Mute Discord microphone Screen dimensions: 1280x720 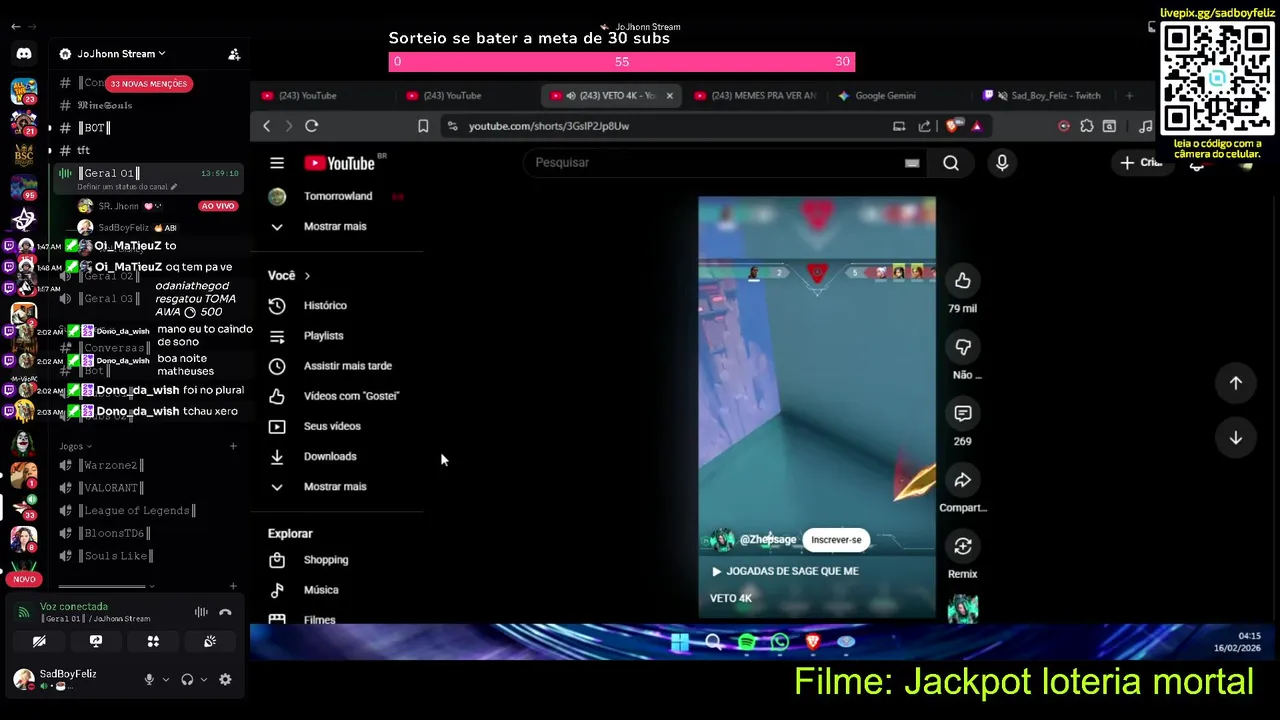(149, 679)
